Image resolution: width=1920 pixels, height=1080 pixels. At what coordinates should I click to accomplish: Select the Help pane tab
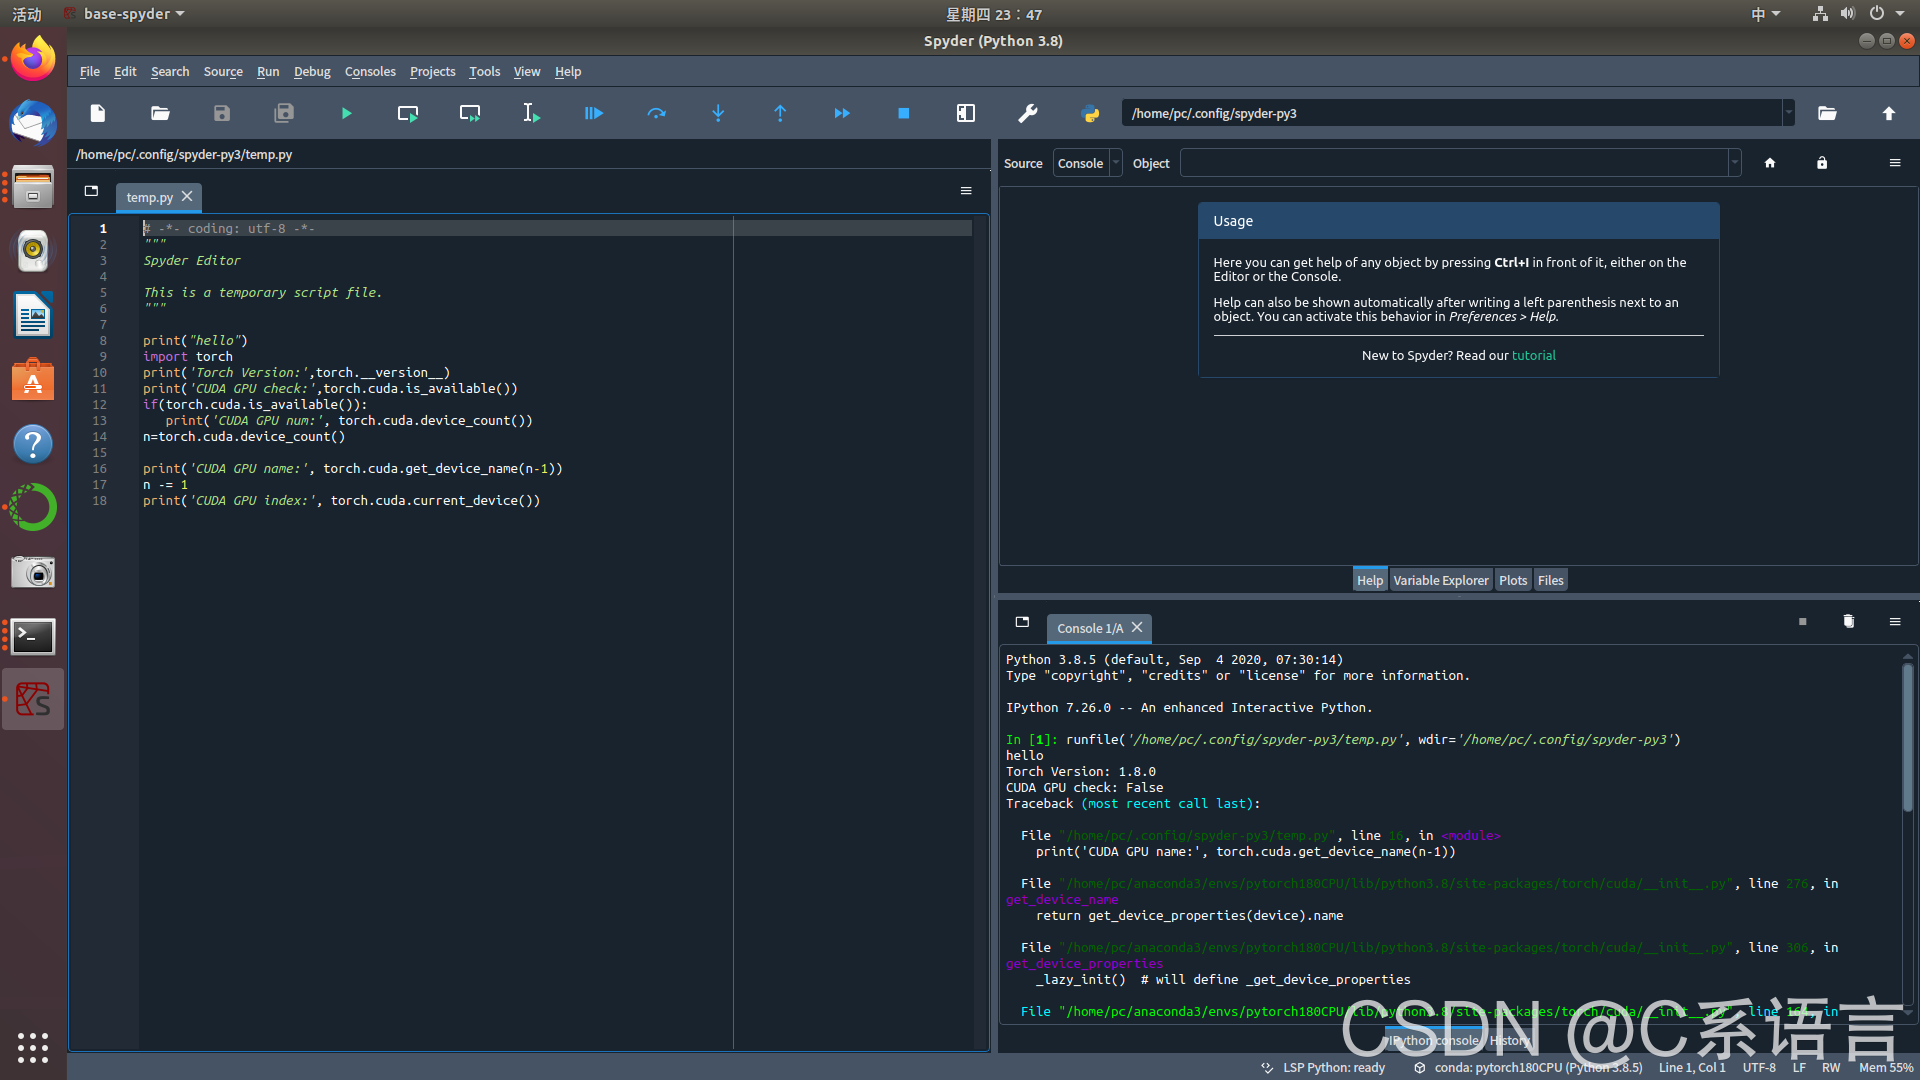[x=1370, y=581]
